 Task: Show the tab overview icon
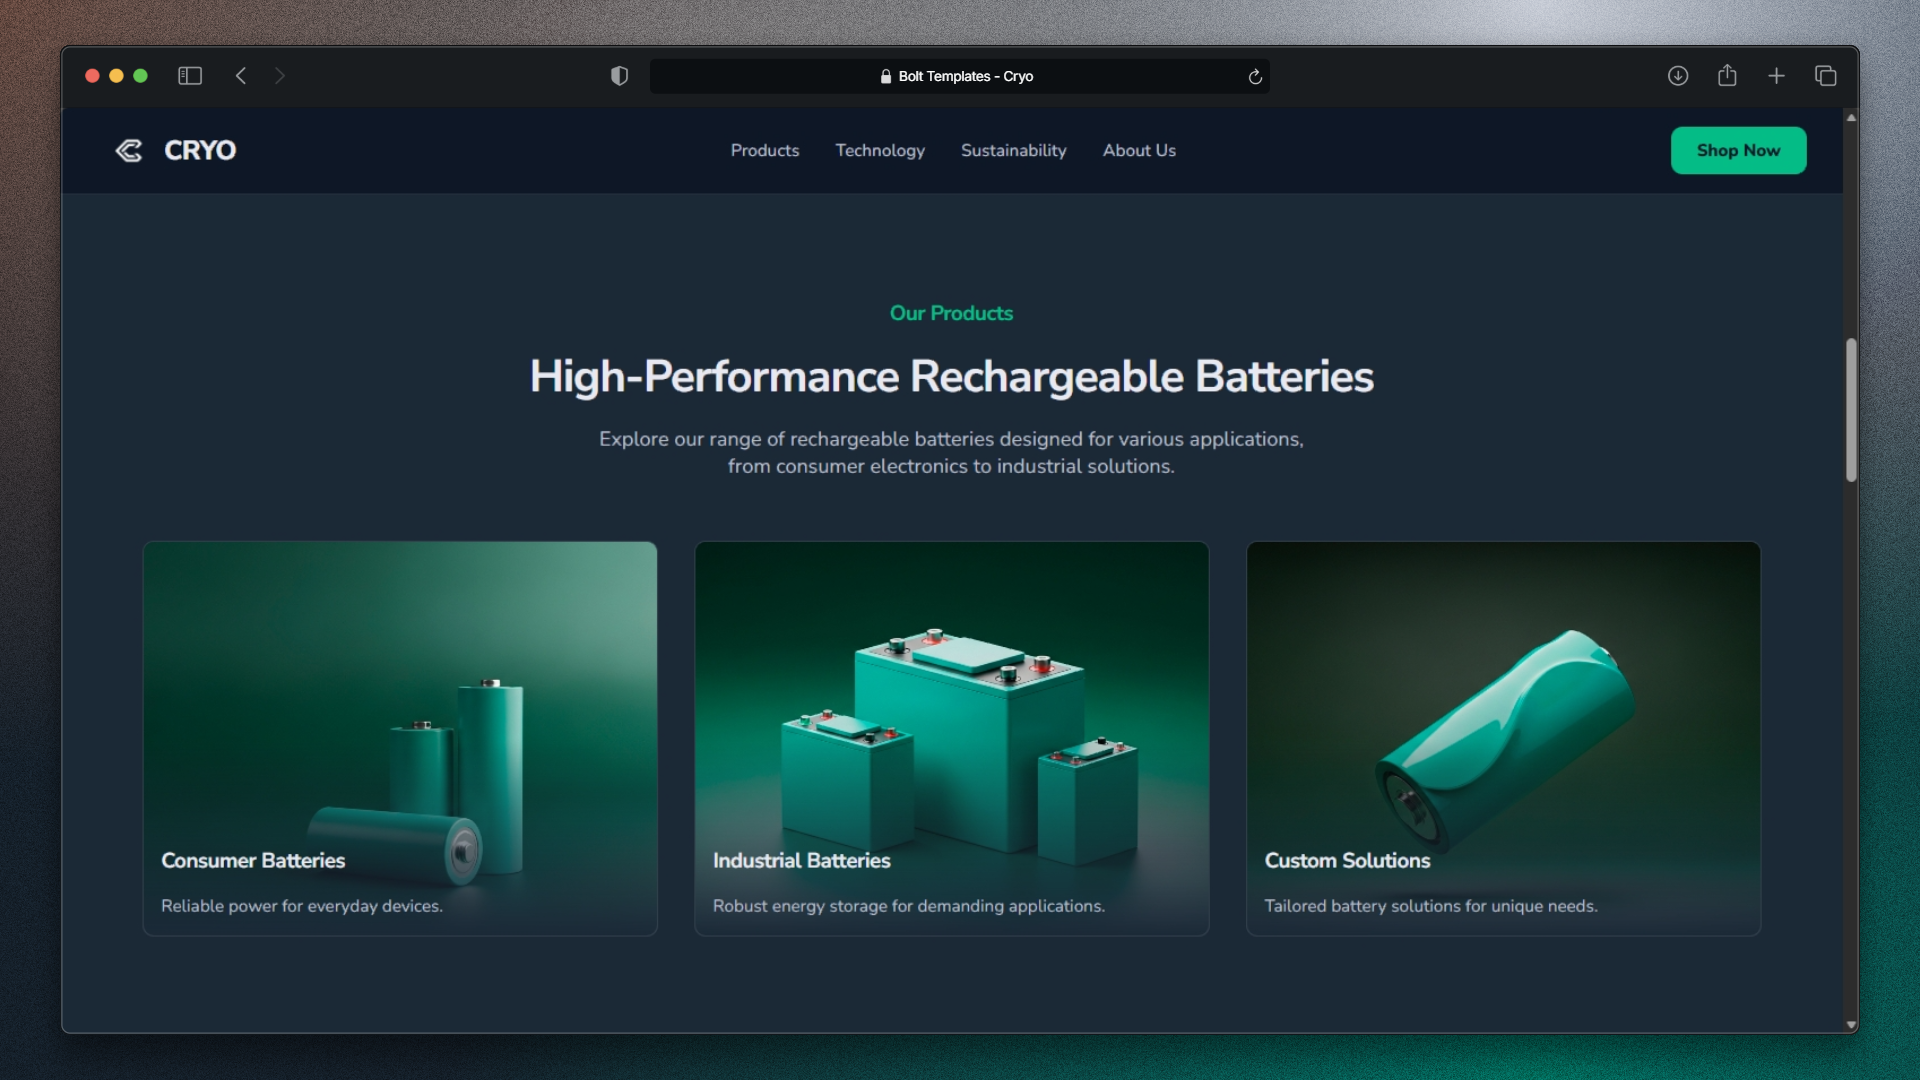(x=1825, y=76)
